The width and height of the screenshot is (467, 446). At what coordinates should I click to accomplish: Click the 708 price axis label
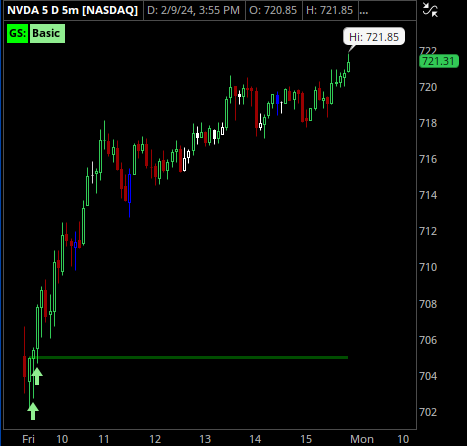(x=428, y=304)
